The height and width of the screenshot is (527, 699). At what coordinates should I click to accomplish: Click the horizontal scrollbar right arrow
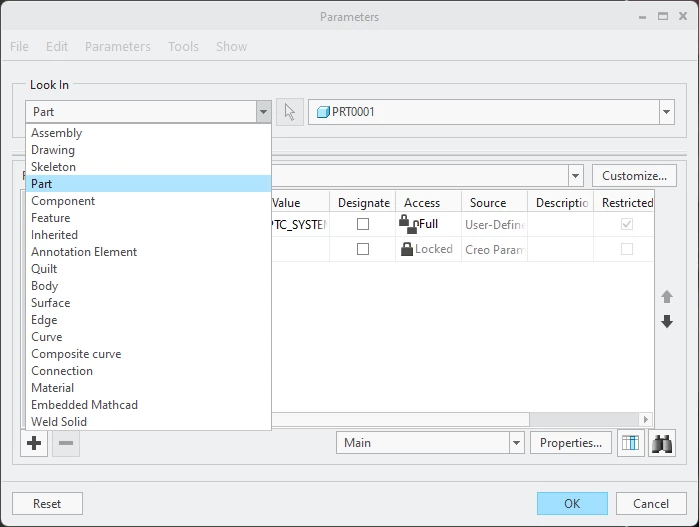point(646,419)
